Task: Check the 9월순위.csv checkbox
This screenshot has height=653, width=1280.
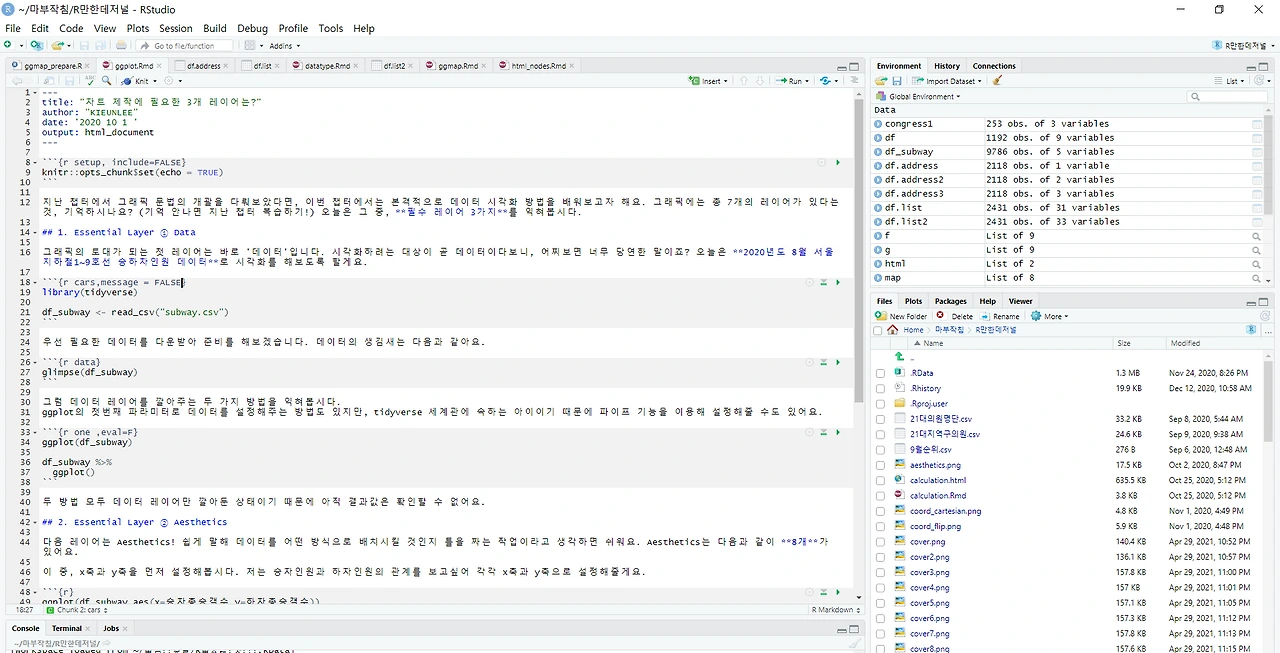Action: click(880, 450)
